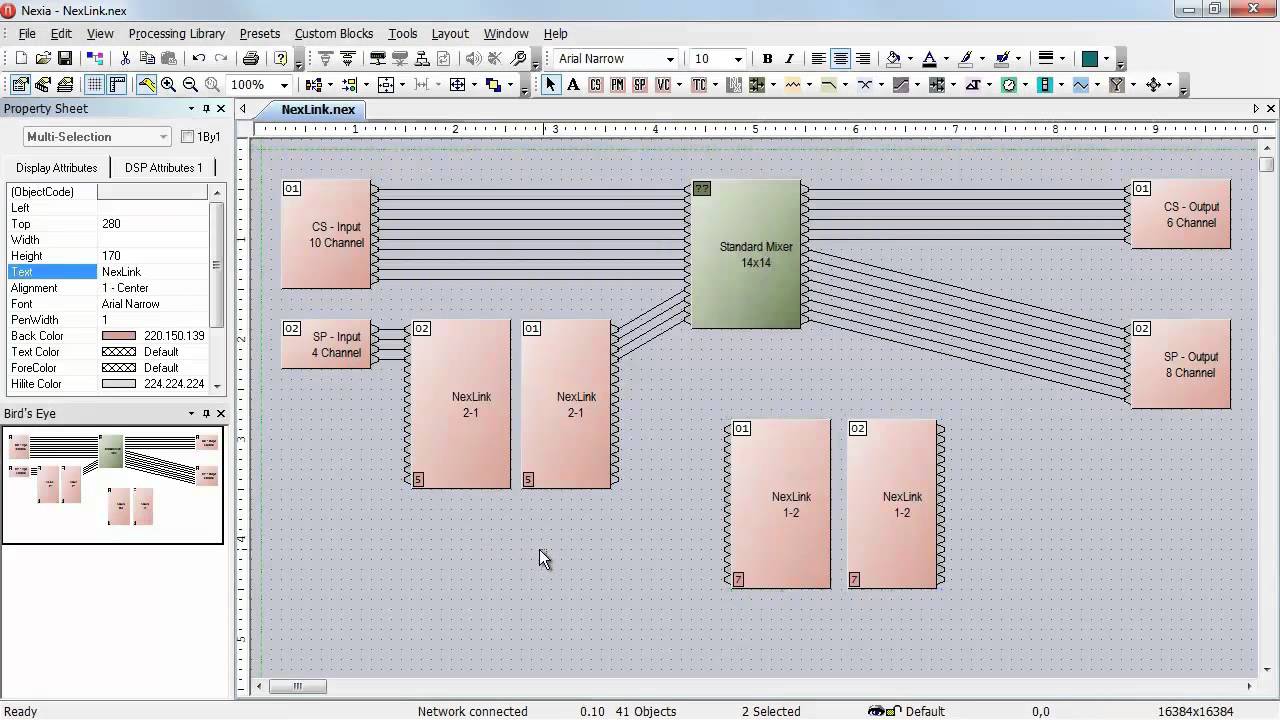Viewport: 1280px width, 720px height.
Task: Toggle the 1By1 checkbox
Action: coord(187,137)
